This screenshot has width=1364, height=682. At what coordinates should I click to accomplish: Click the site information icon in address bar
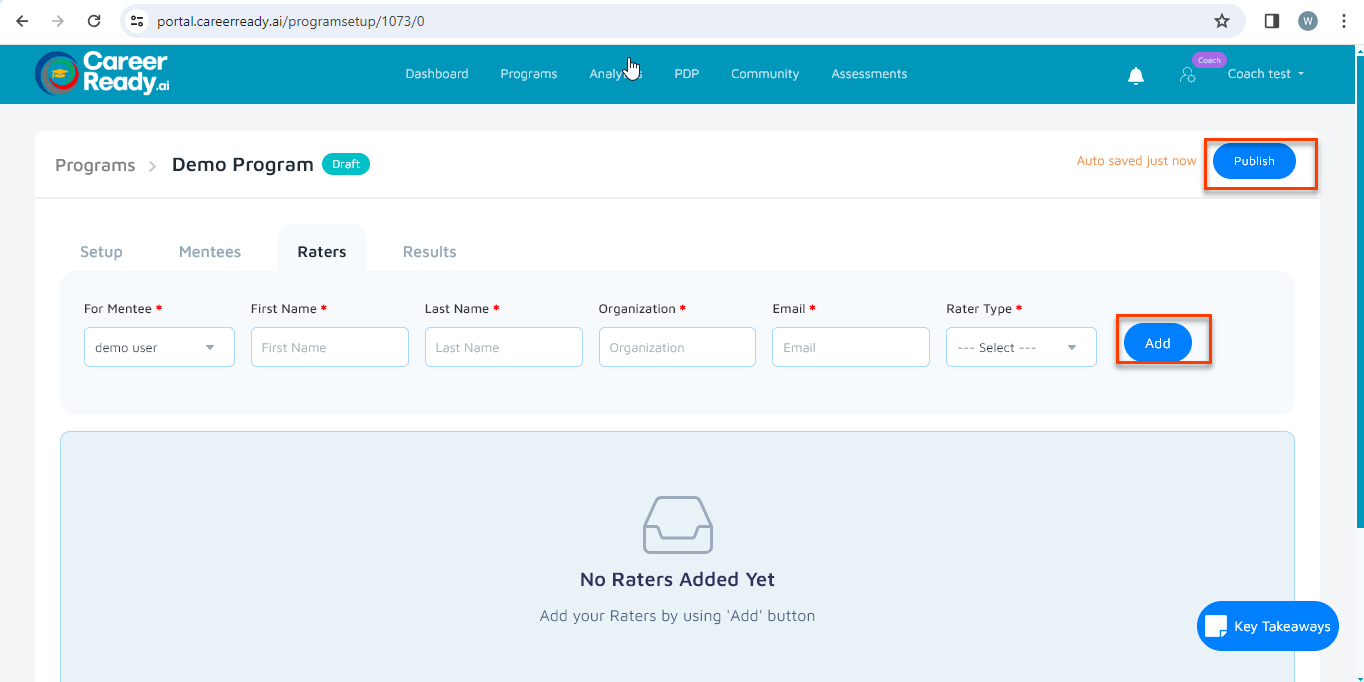pyautogui.click(x=138, y=21)
